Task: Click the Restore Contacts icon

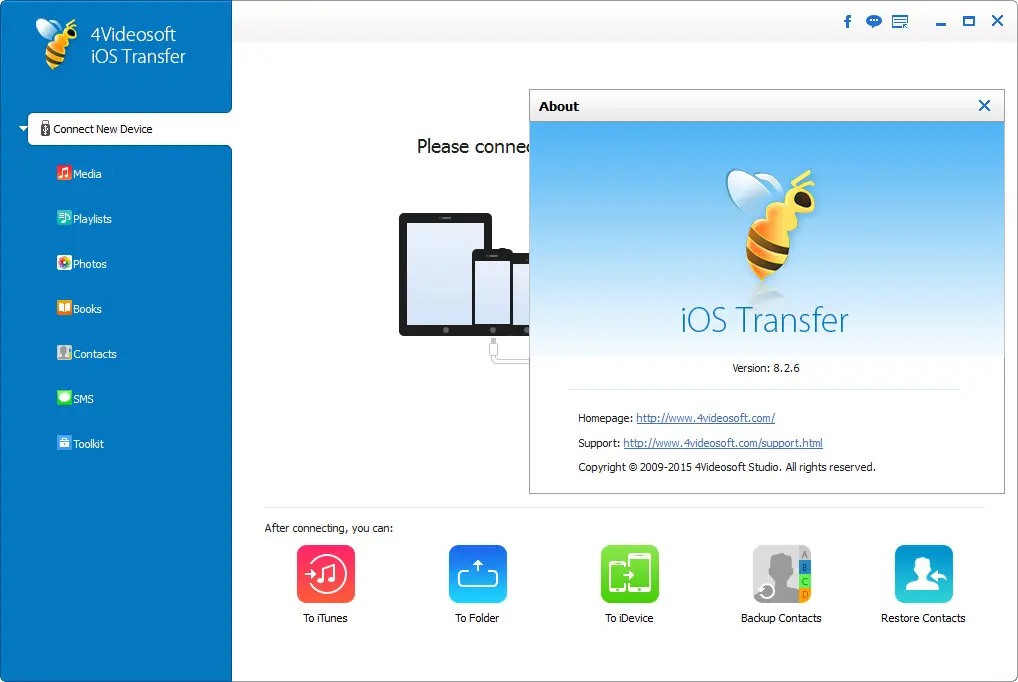Action: tap(924, 574)
